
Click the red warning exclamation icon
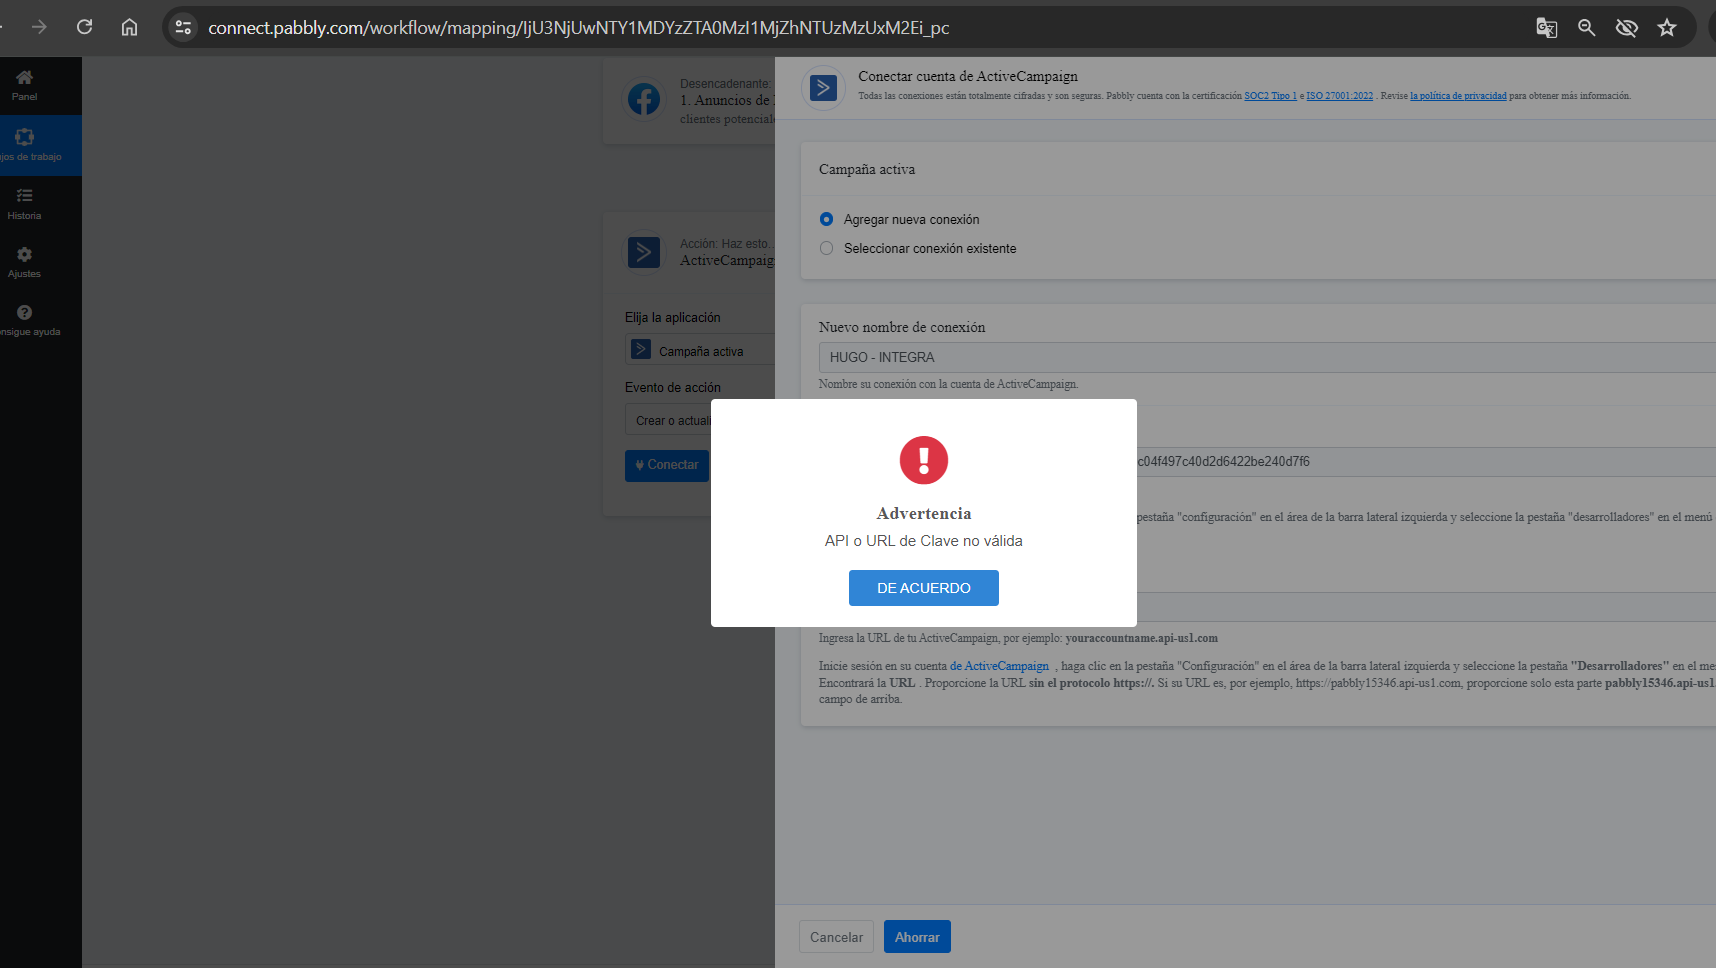(924, 460)
